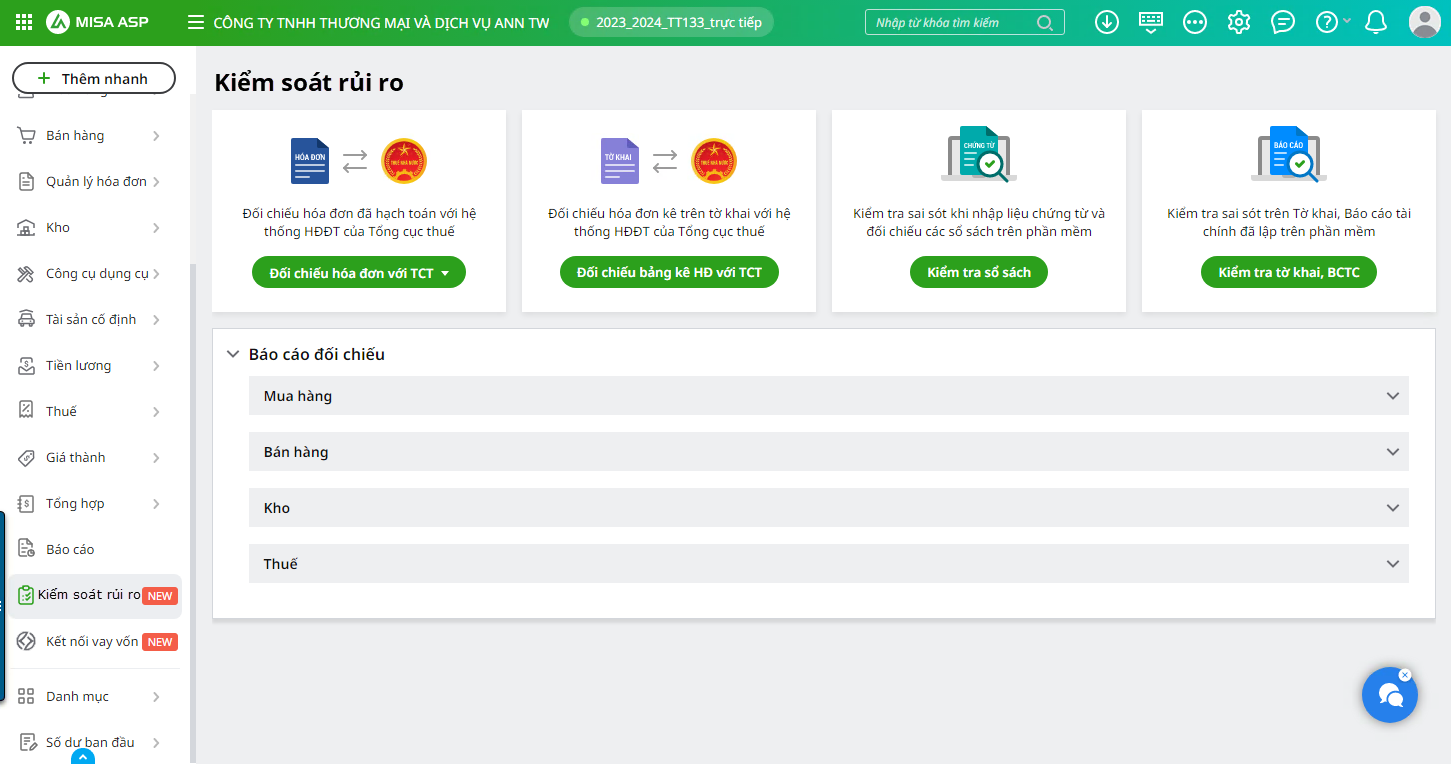Click the Báo cáo report icon
The width and height of the screenshot is (1451, 764).
[27, 549]
